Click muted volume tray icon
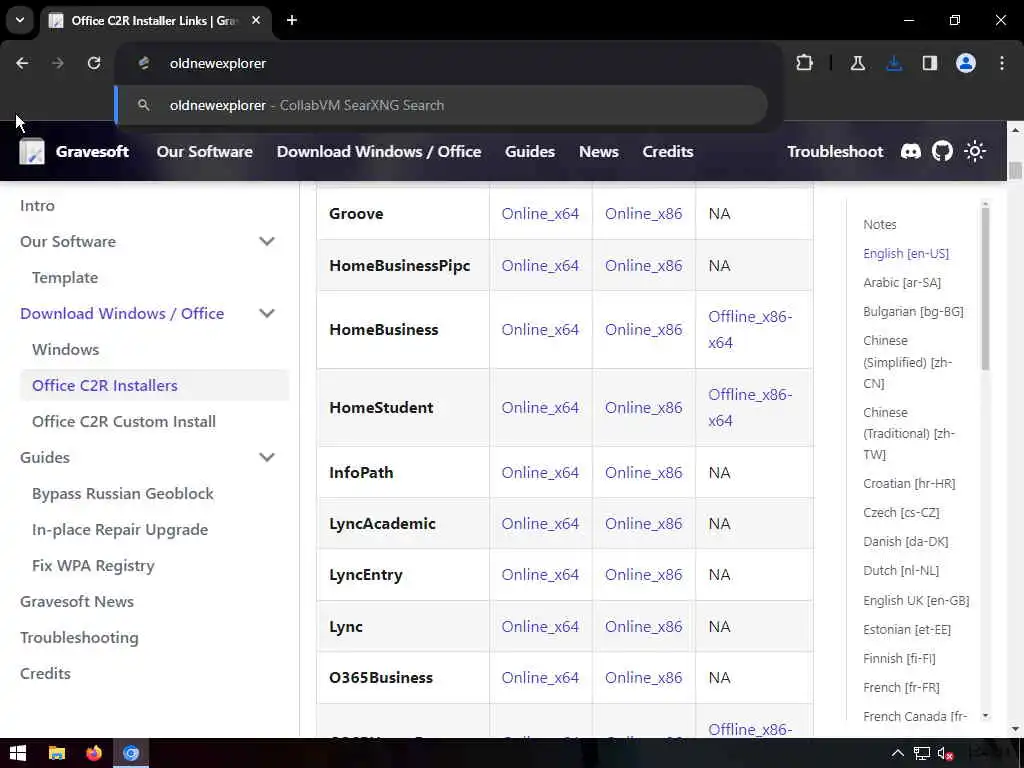Image resolution: width=1024 pixels, height=768 pixels. click(945, 754)
